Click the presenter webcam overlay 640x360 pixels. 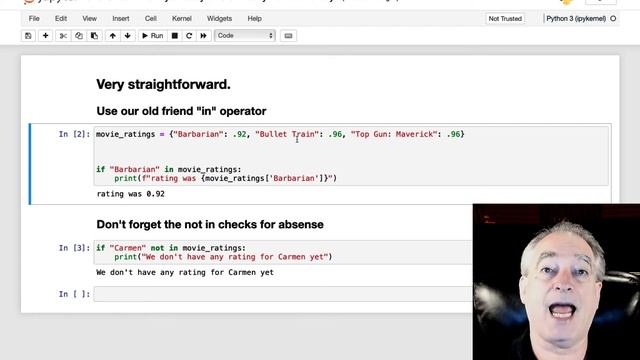[x=556, y=282]
